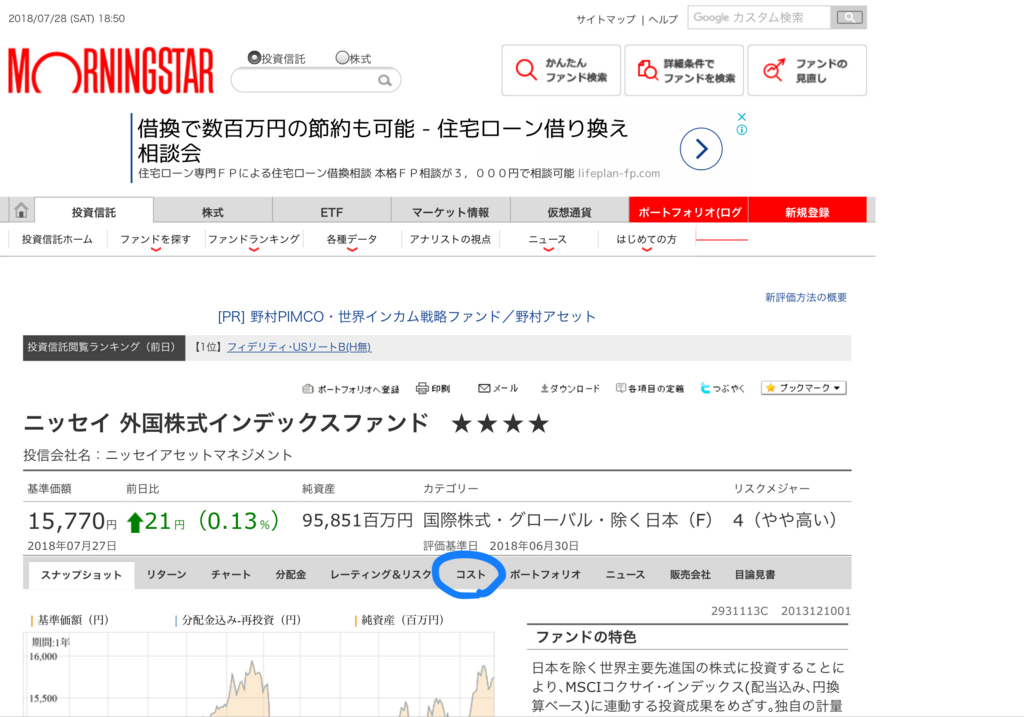Select the 投資信託 main tab

pyautogui.click(x=94, y=212)
